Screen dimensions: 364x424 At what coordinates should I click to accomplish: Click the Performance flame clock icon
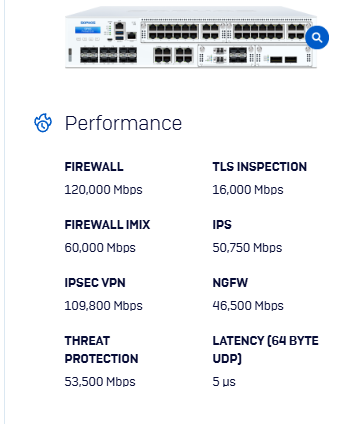coord(43,123)
